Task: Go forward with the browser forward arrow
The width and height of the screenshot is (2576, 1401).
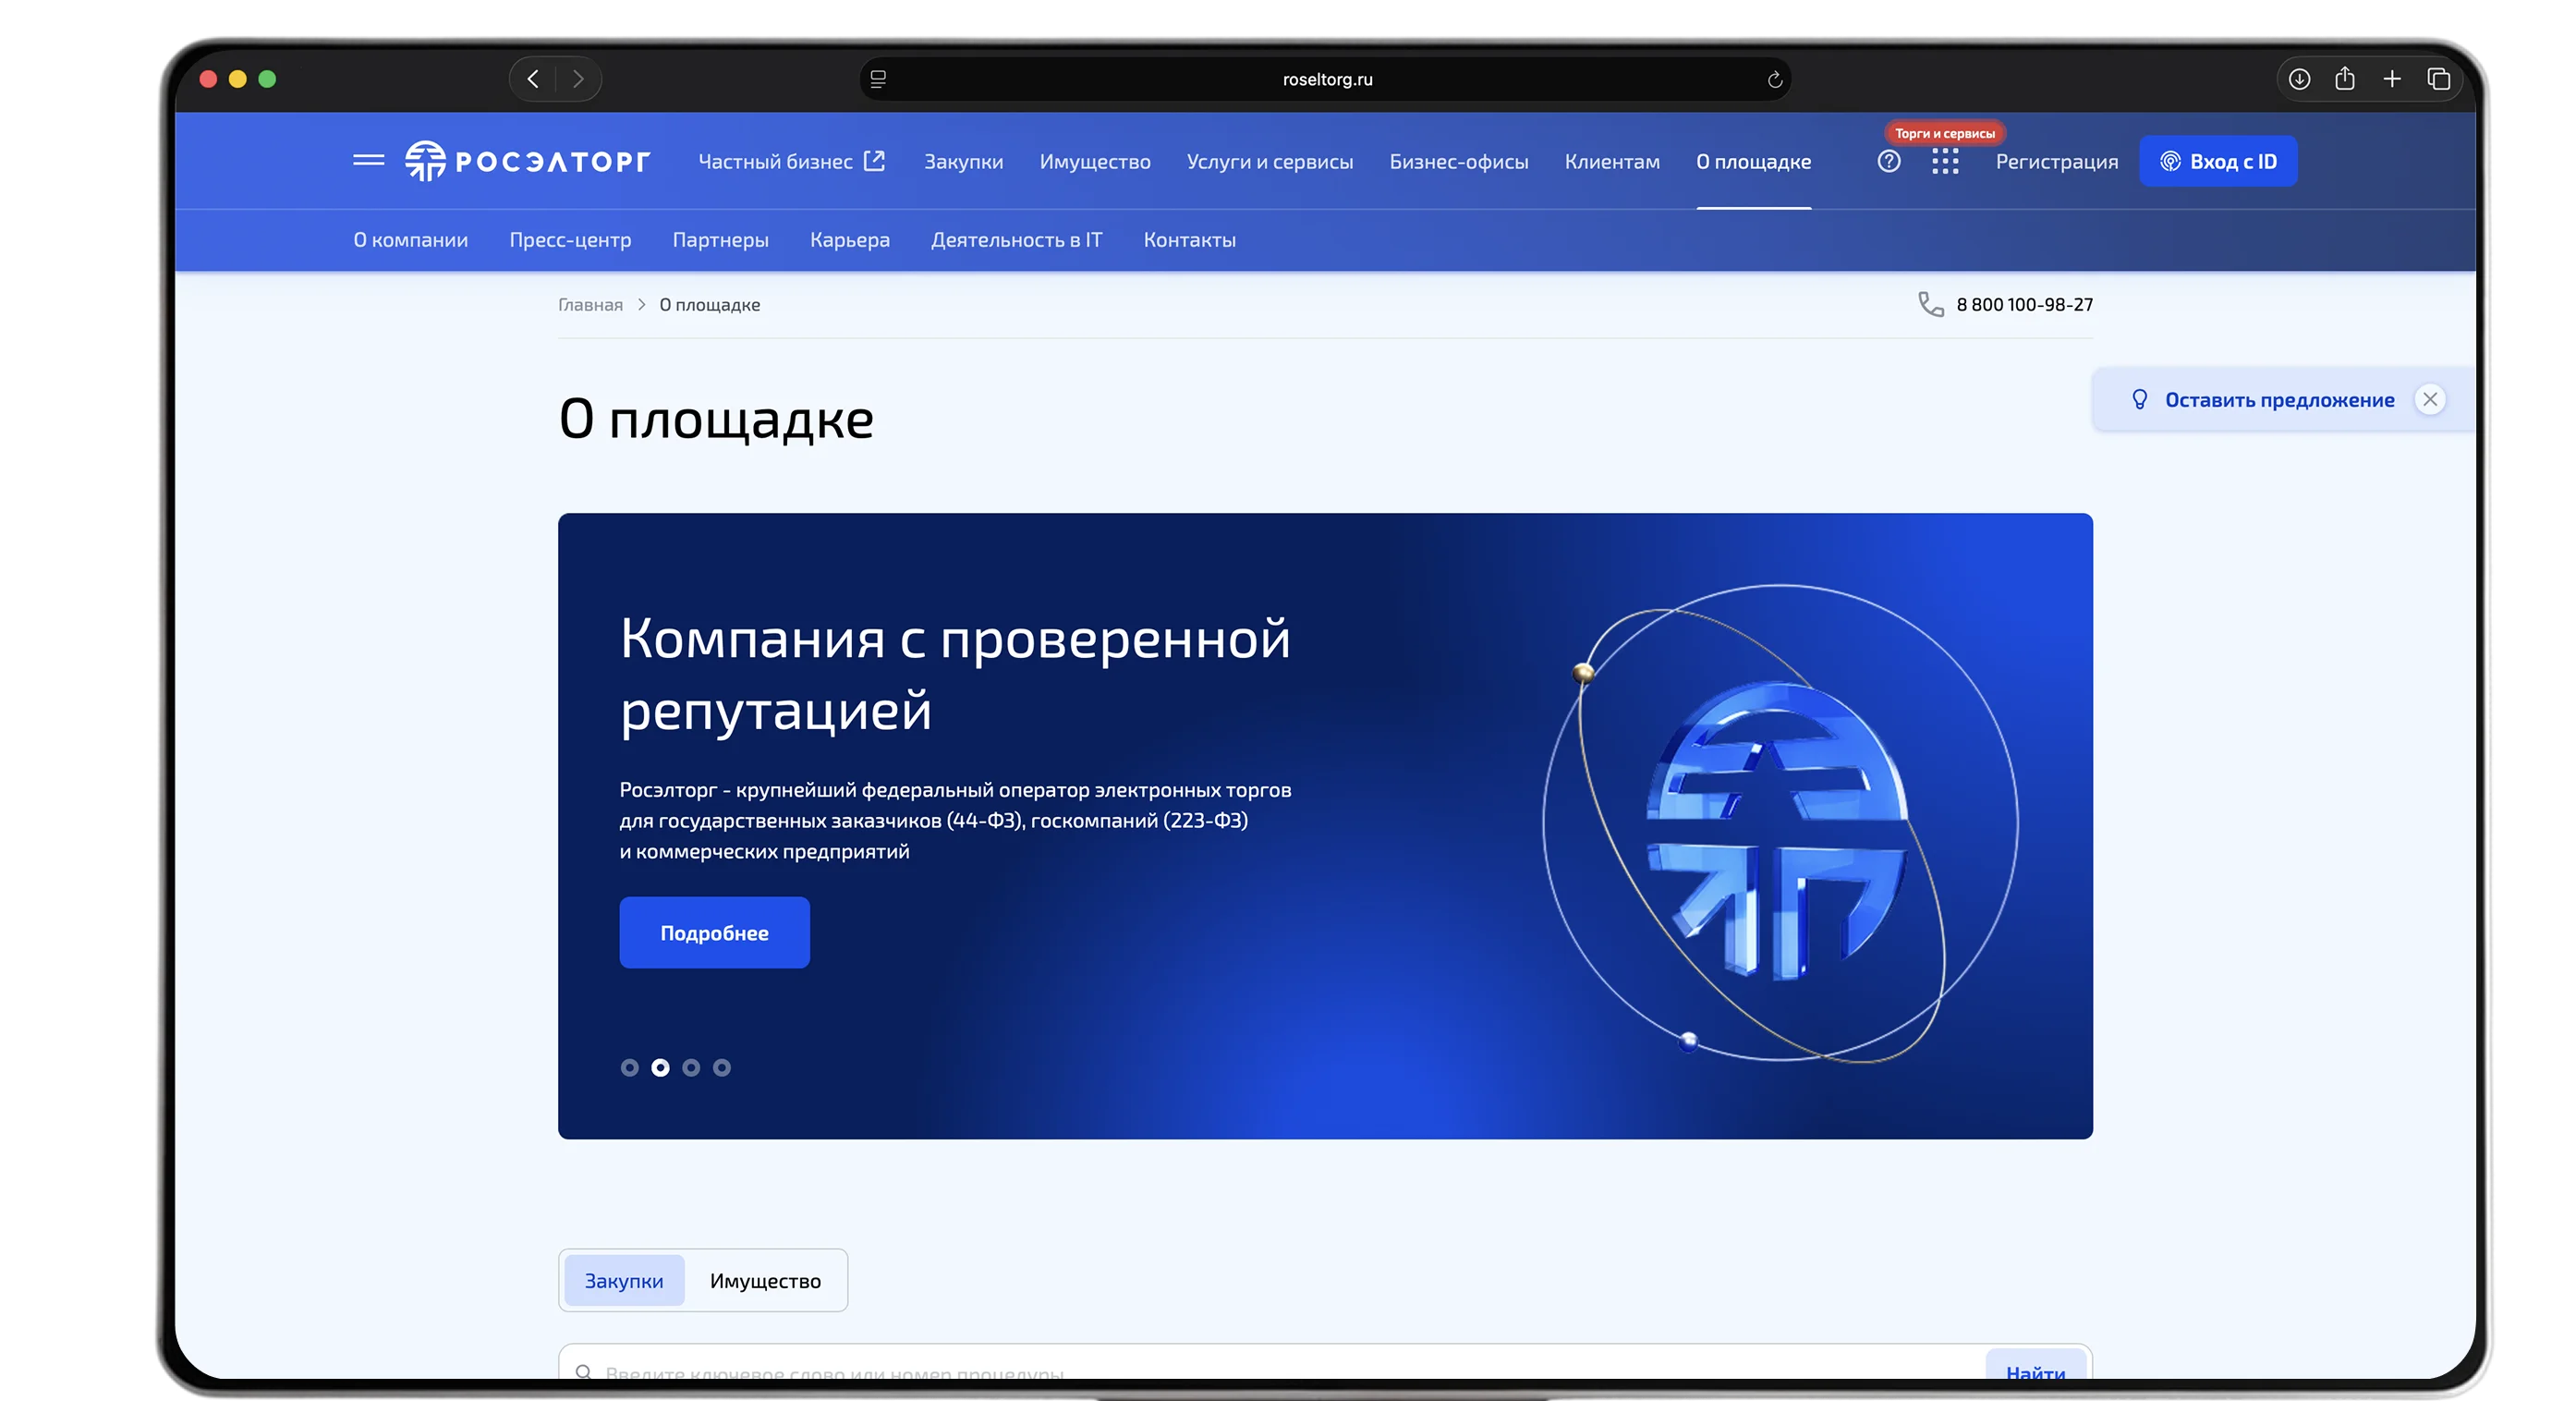Action: (x=578, y=79)
